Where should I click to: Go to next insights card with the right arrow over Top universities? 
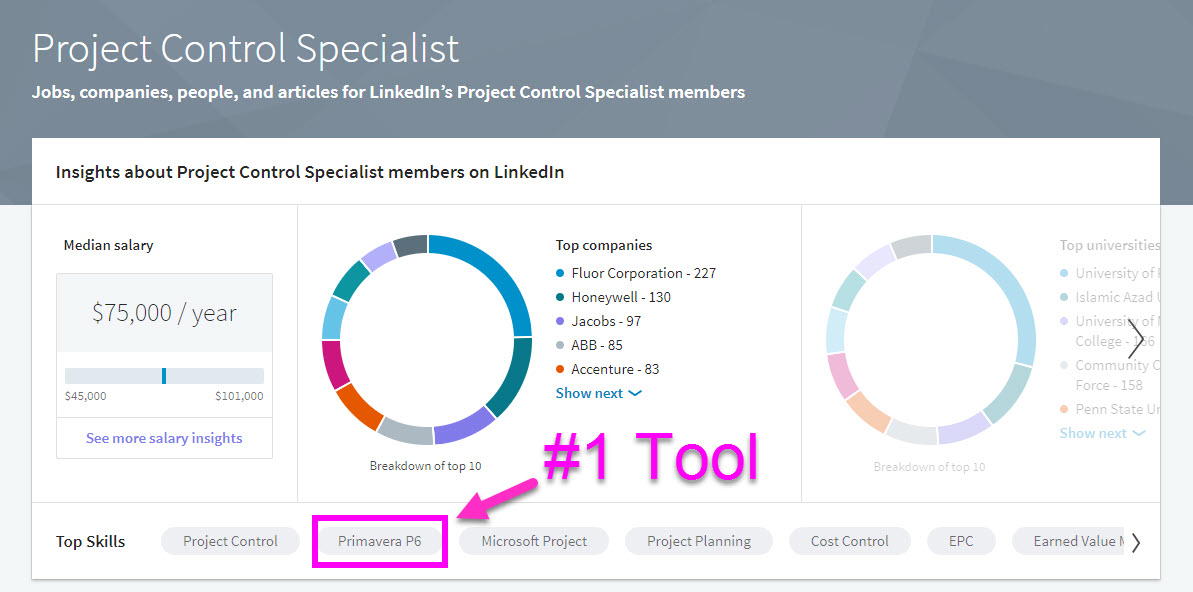pyautogui.click(x=1135, y=338)
